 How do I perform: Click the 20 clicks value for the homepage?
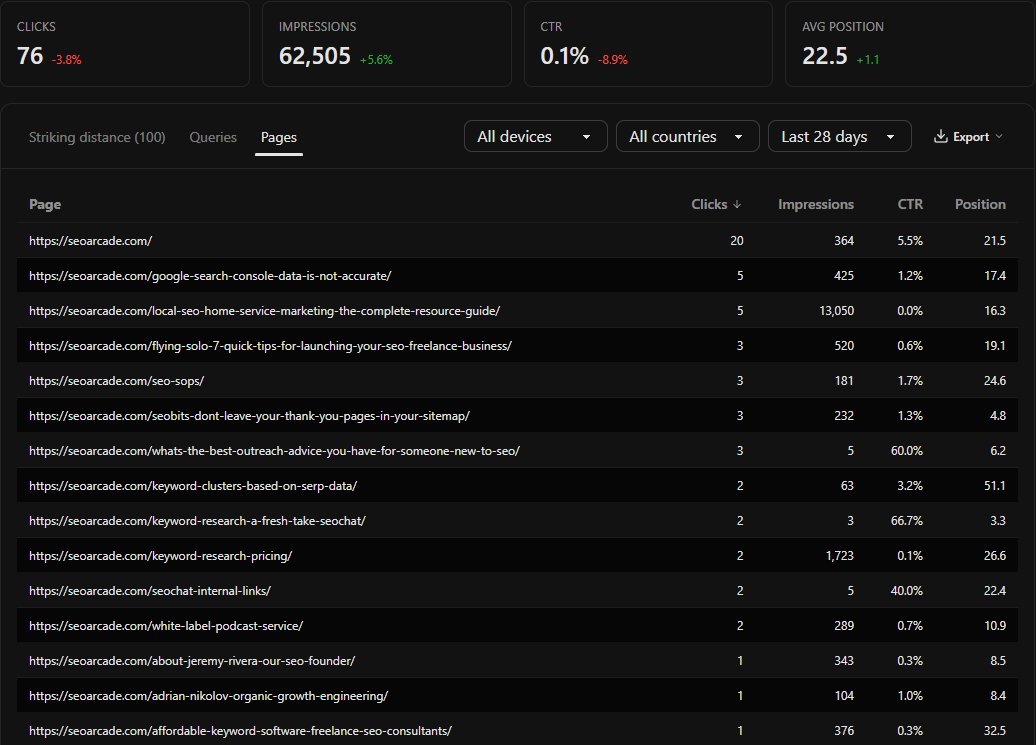pos(737,241)
